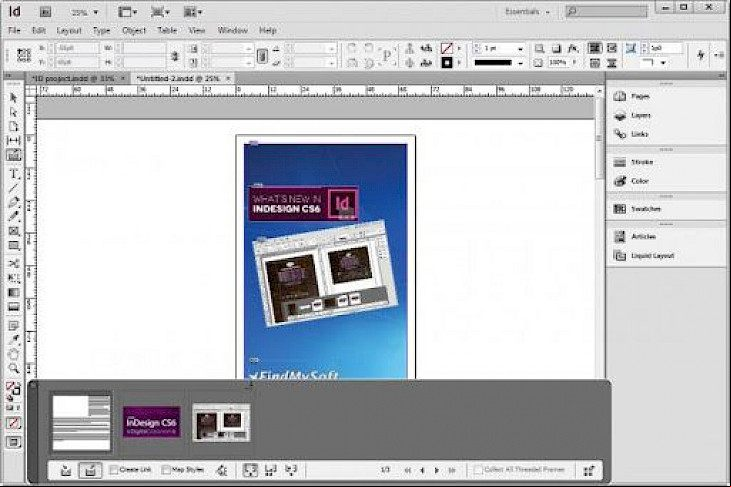Select the Free Transform tool
731x487 pixels.
click(x=14, y=278)
